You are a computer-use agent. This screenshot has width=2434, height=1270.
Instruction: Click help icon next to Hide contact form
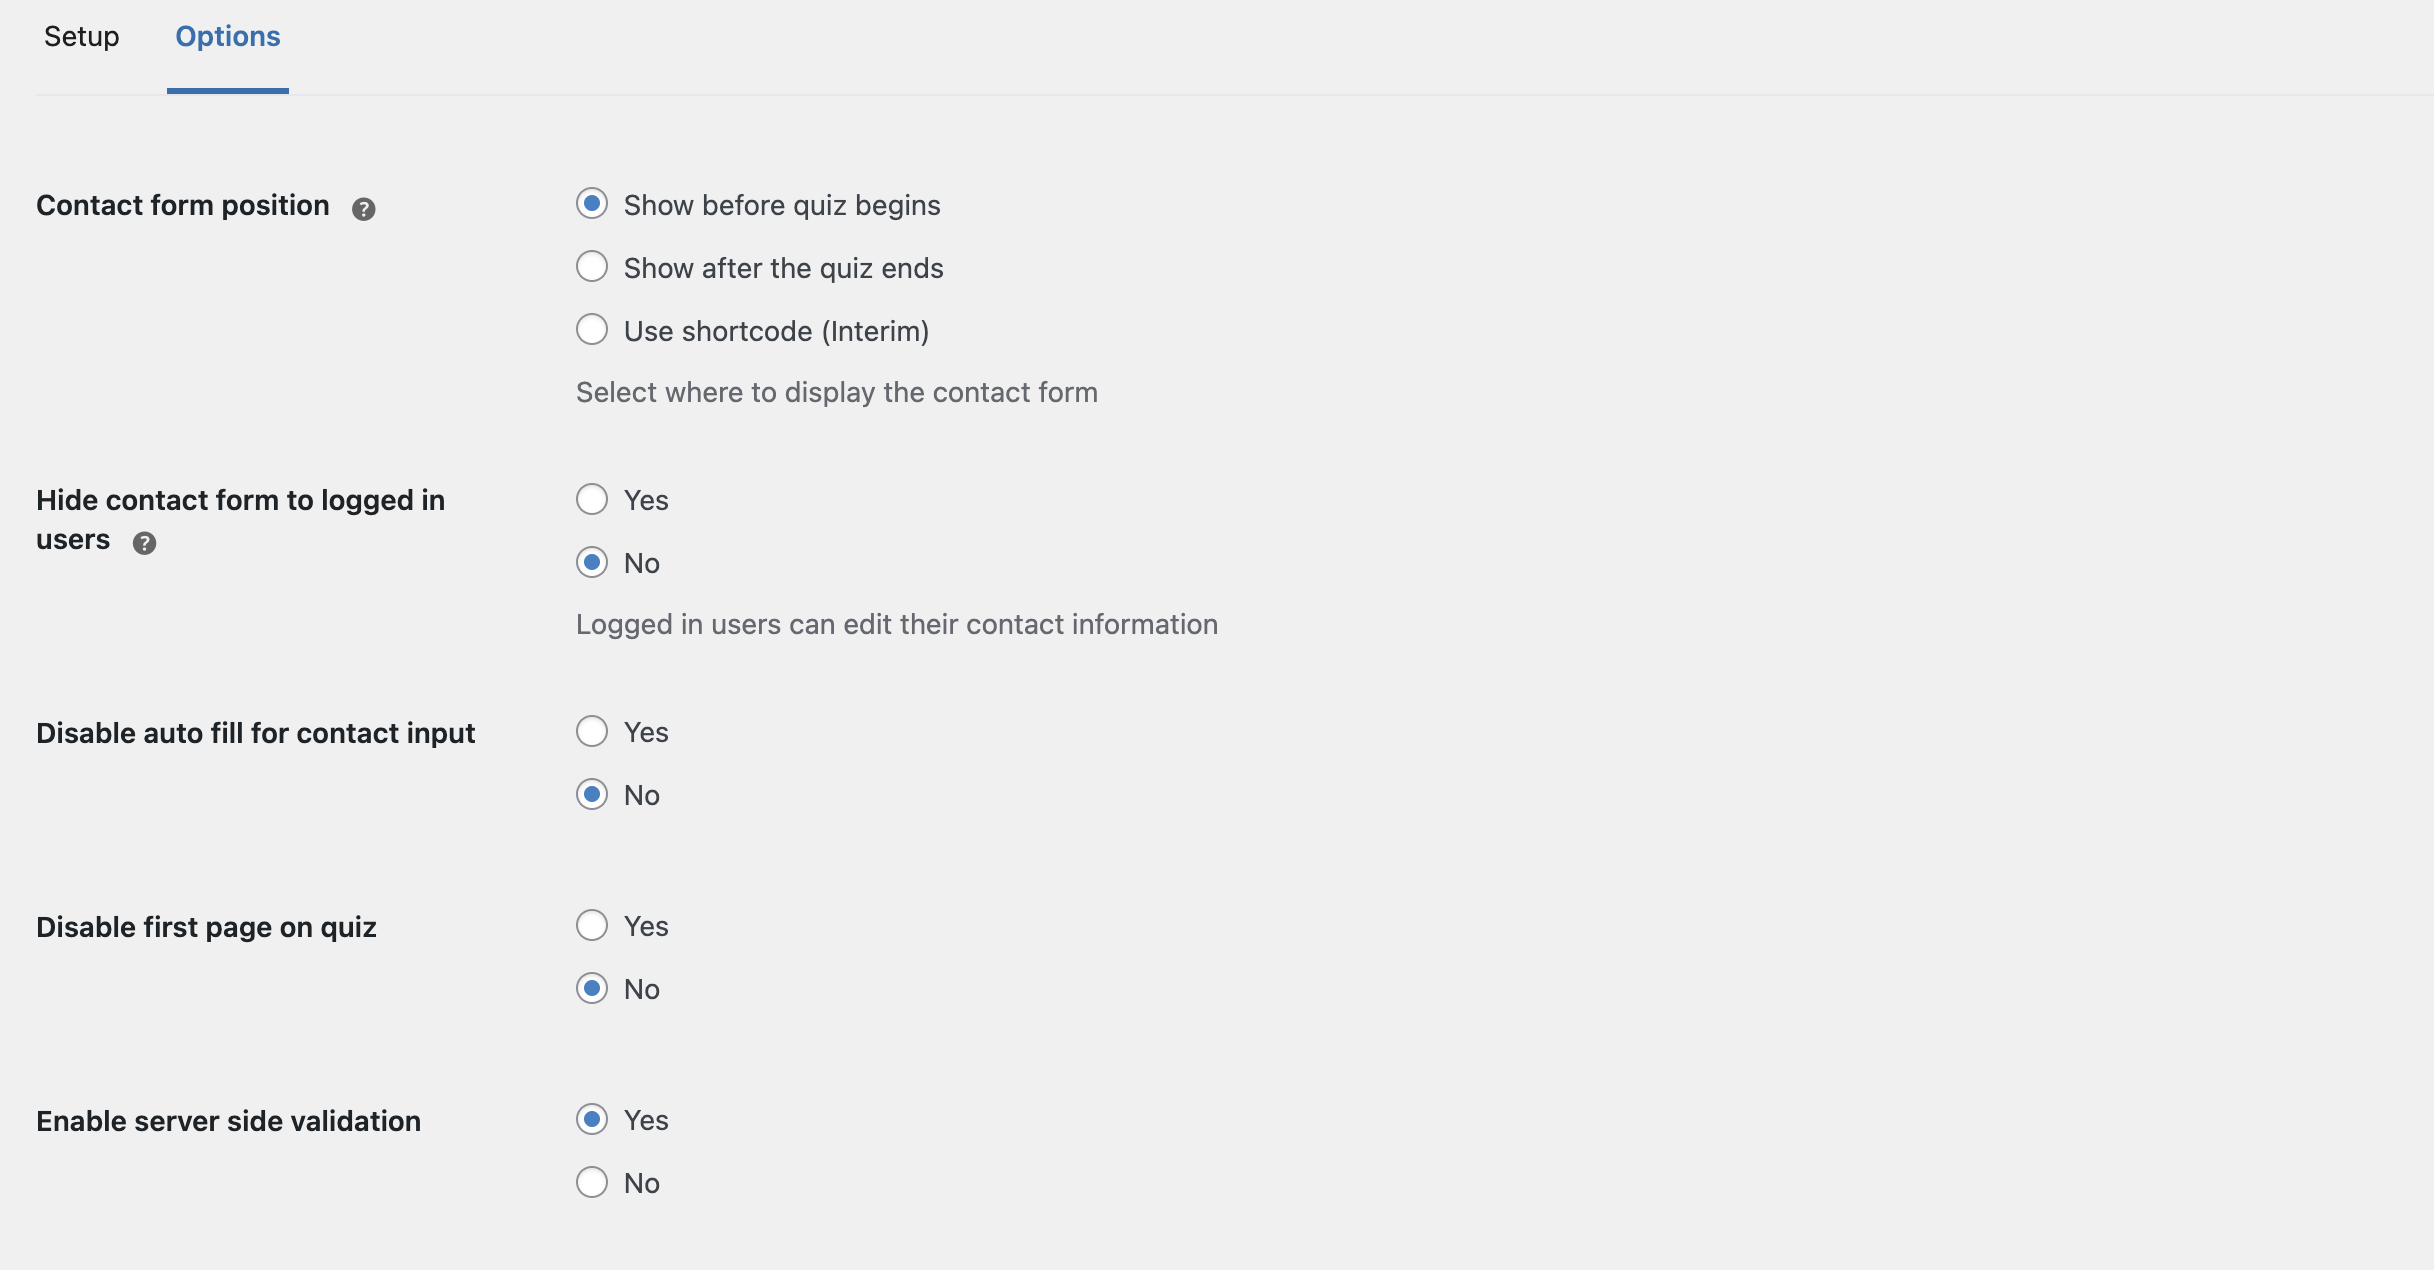coord(144,542)
